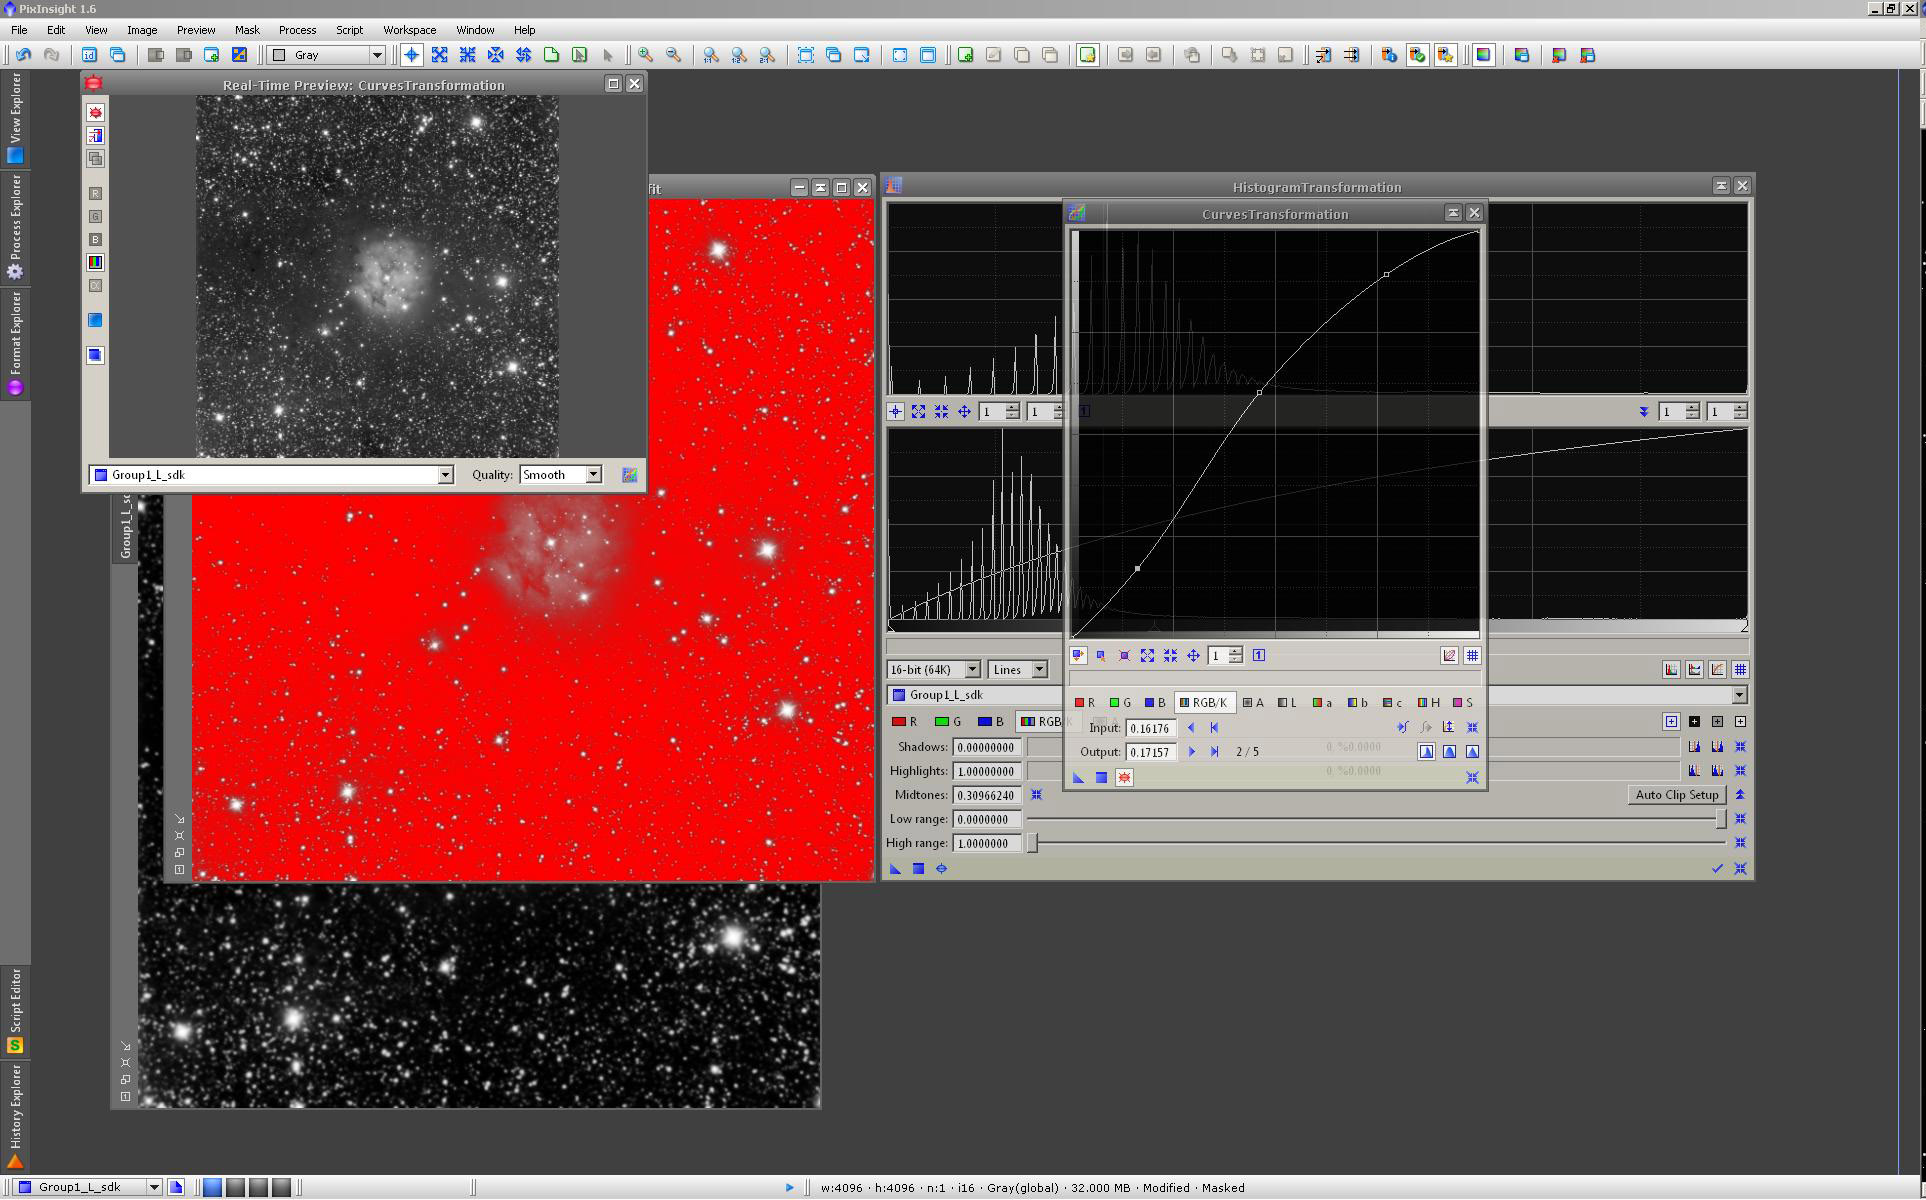1926x1200 pixels.
Task: Open the View Explorer side panel
Action: pyautogui.click(x=15, y=118)
